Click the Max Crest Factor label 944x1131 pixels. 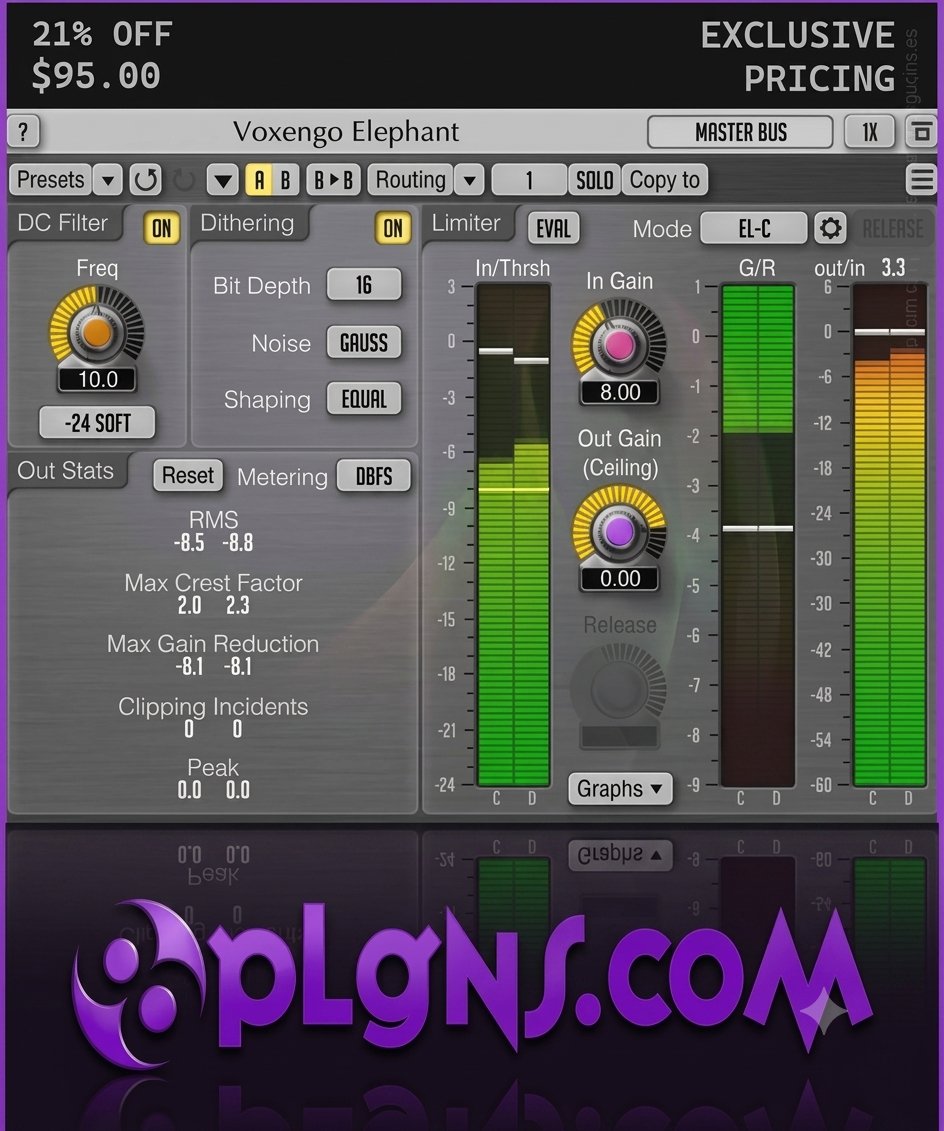[x=213, y=583]
